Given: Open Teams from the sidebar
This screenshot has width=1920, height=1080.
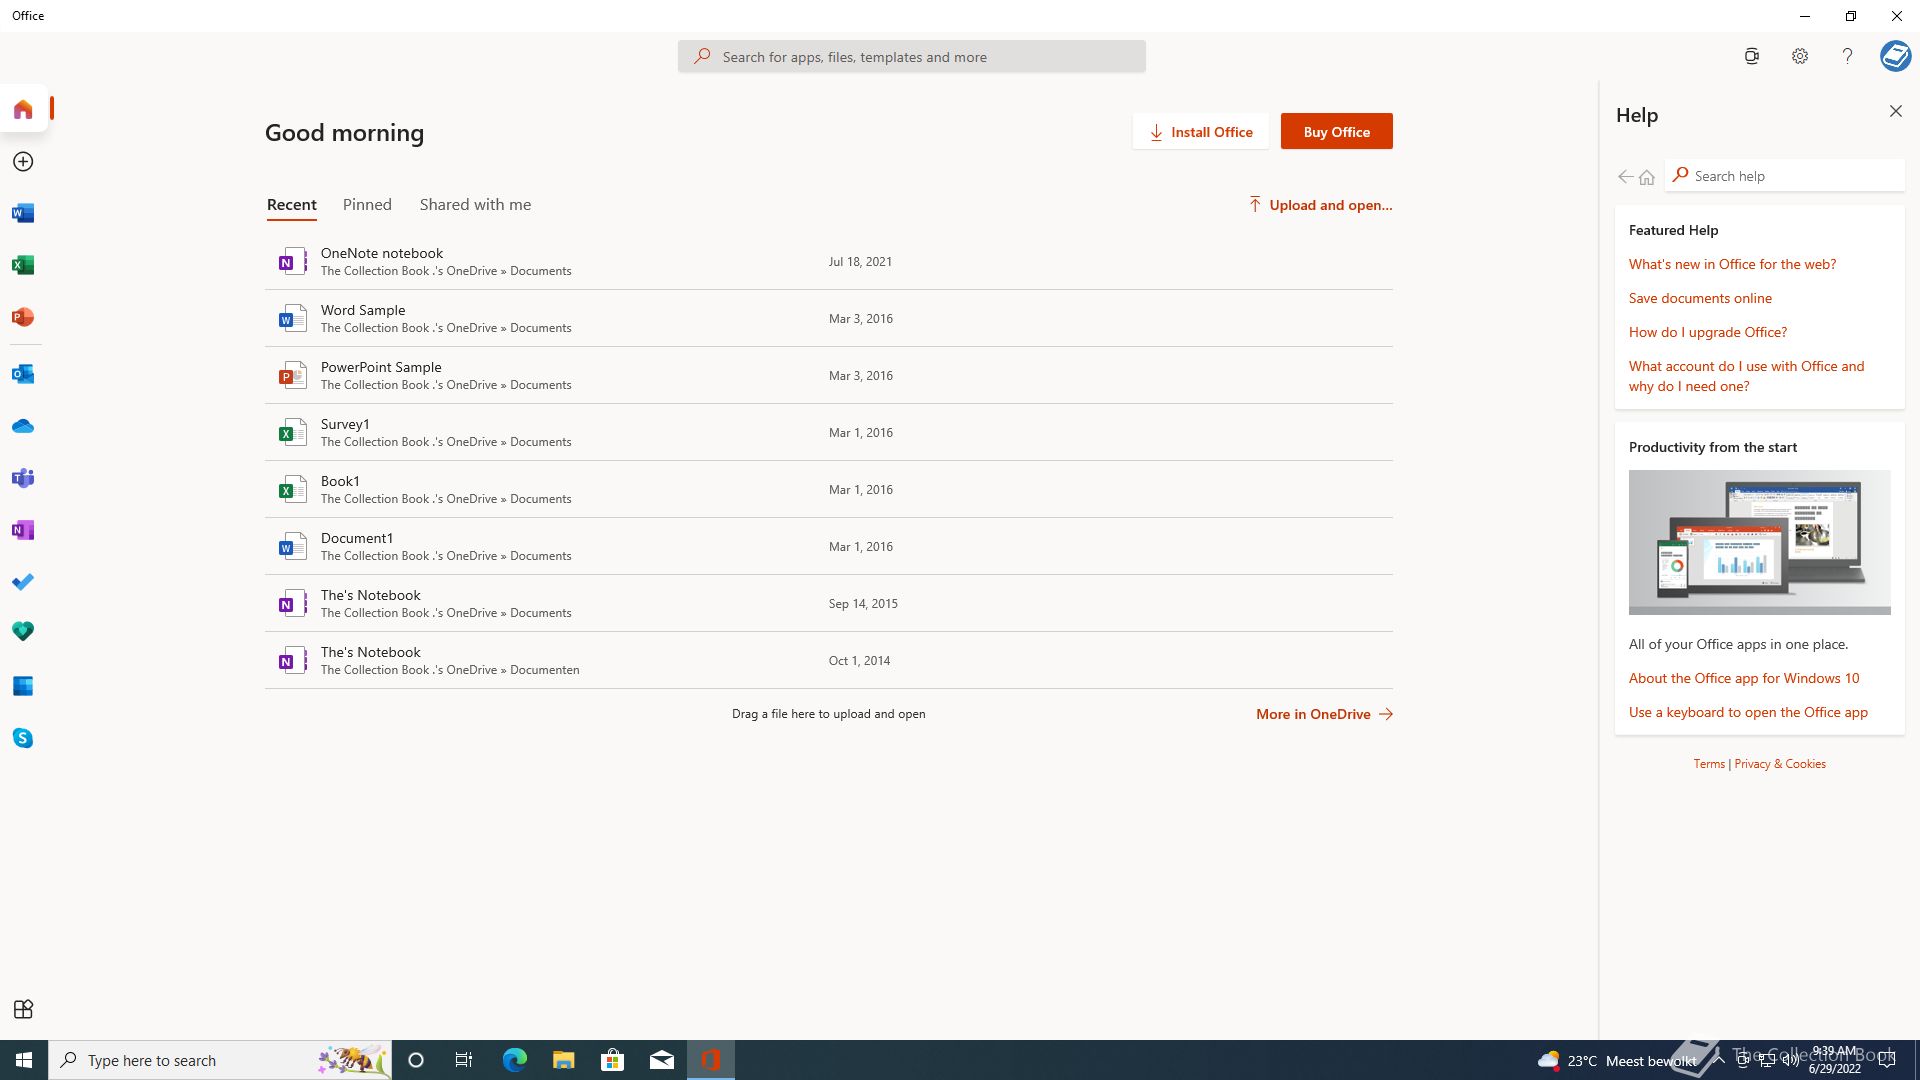Looking at the screenshot, I should (x=23, y=478).
